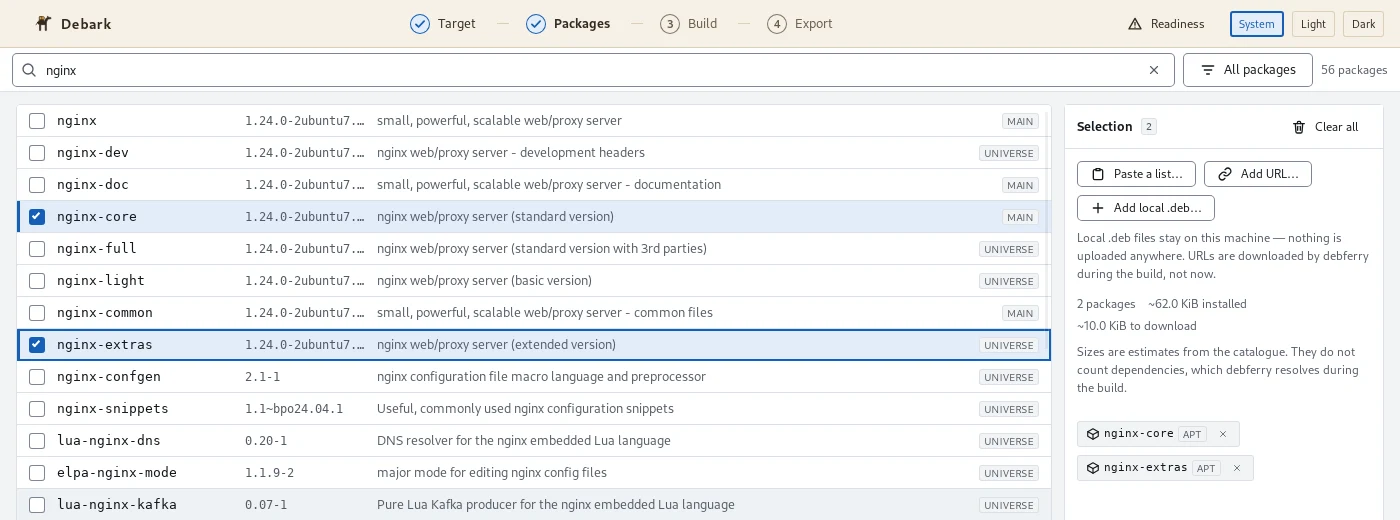
Task: Remove the nginx-core chip
Action: 1223,434
